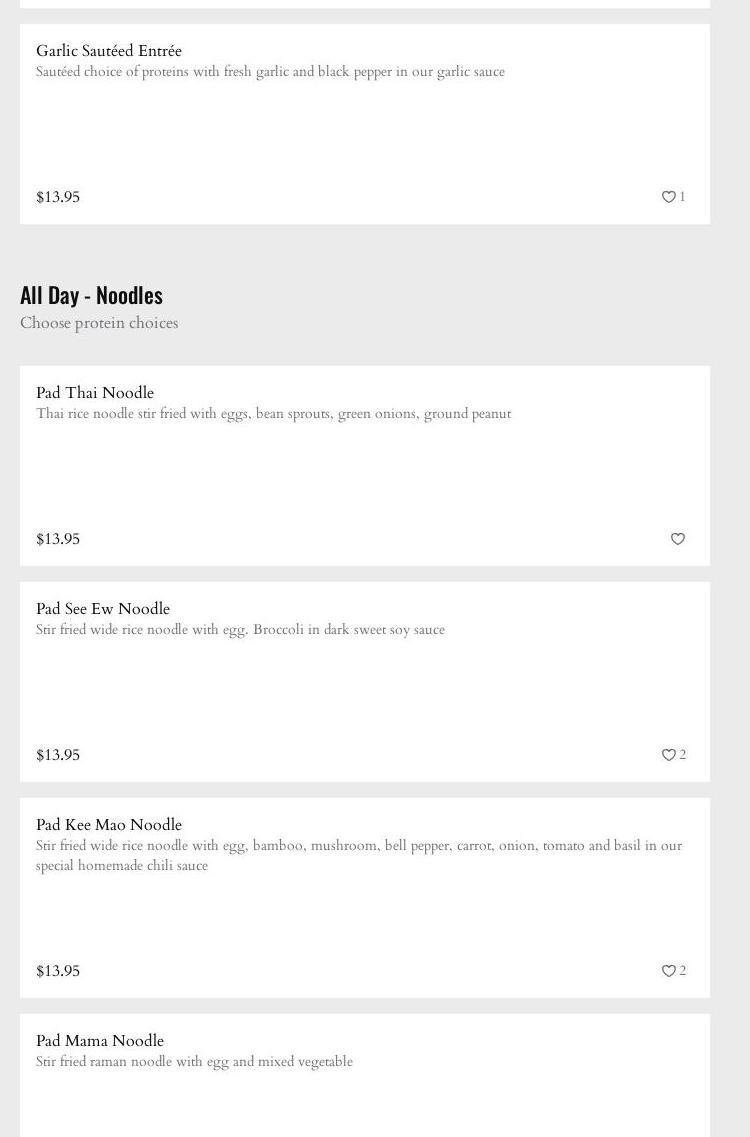Click the heart icon on Garlic Sautéed Entrée
This screenshot has width=750, height=1137.
click(x=669, y=197)
